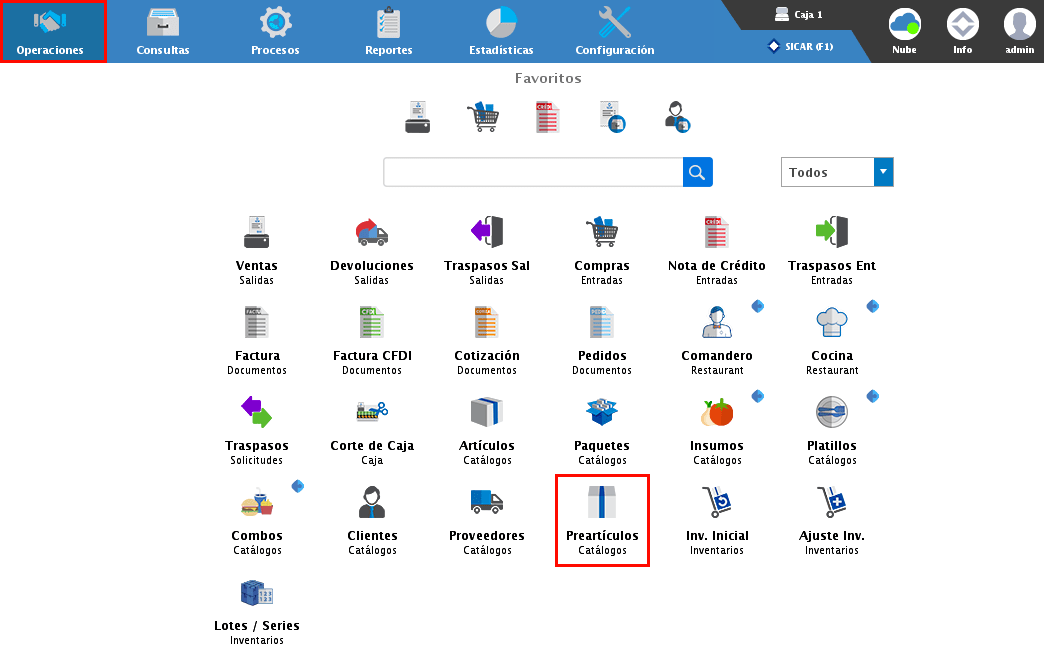This screenshot has width=1044, height=665.
Task: Open Nota de Crédito module
Action: 716,234
